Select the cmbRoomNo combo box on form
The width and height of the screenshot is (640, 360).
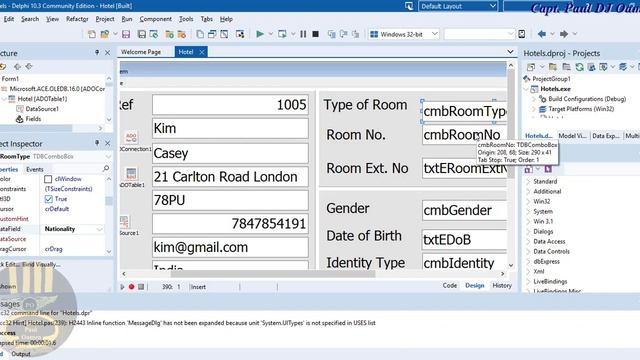pyautogui.click(x=464, y=135)
